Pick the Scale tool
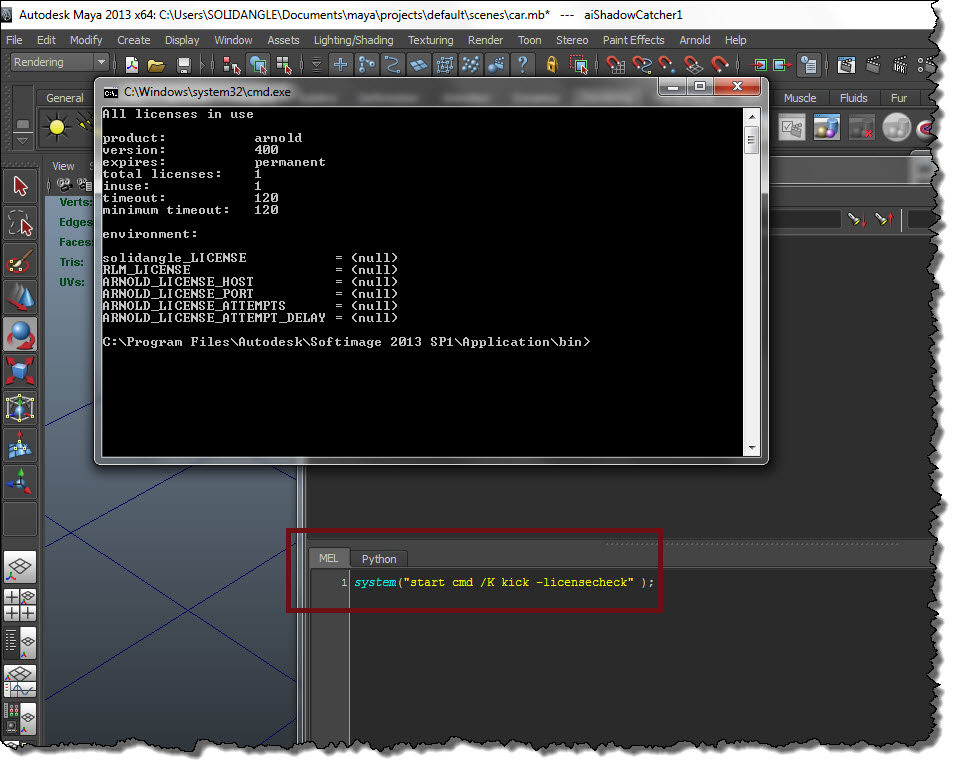Image resolution: width=959 pixels, height=769 pixels. pos(21,372)
